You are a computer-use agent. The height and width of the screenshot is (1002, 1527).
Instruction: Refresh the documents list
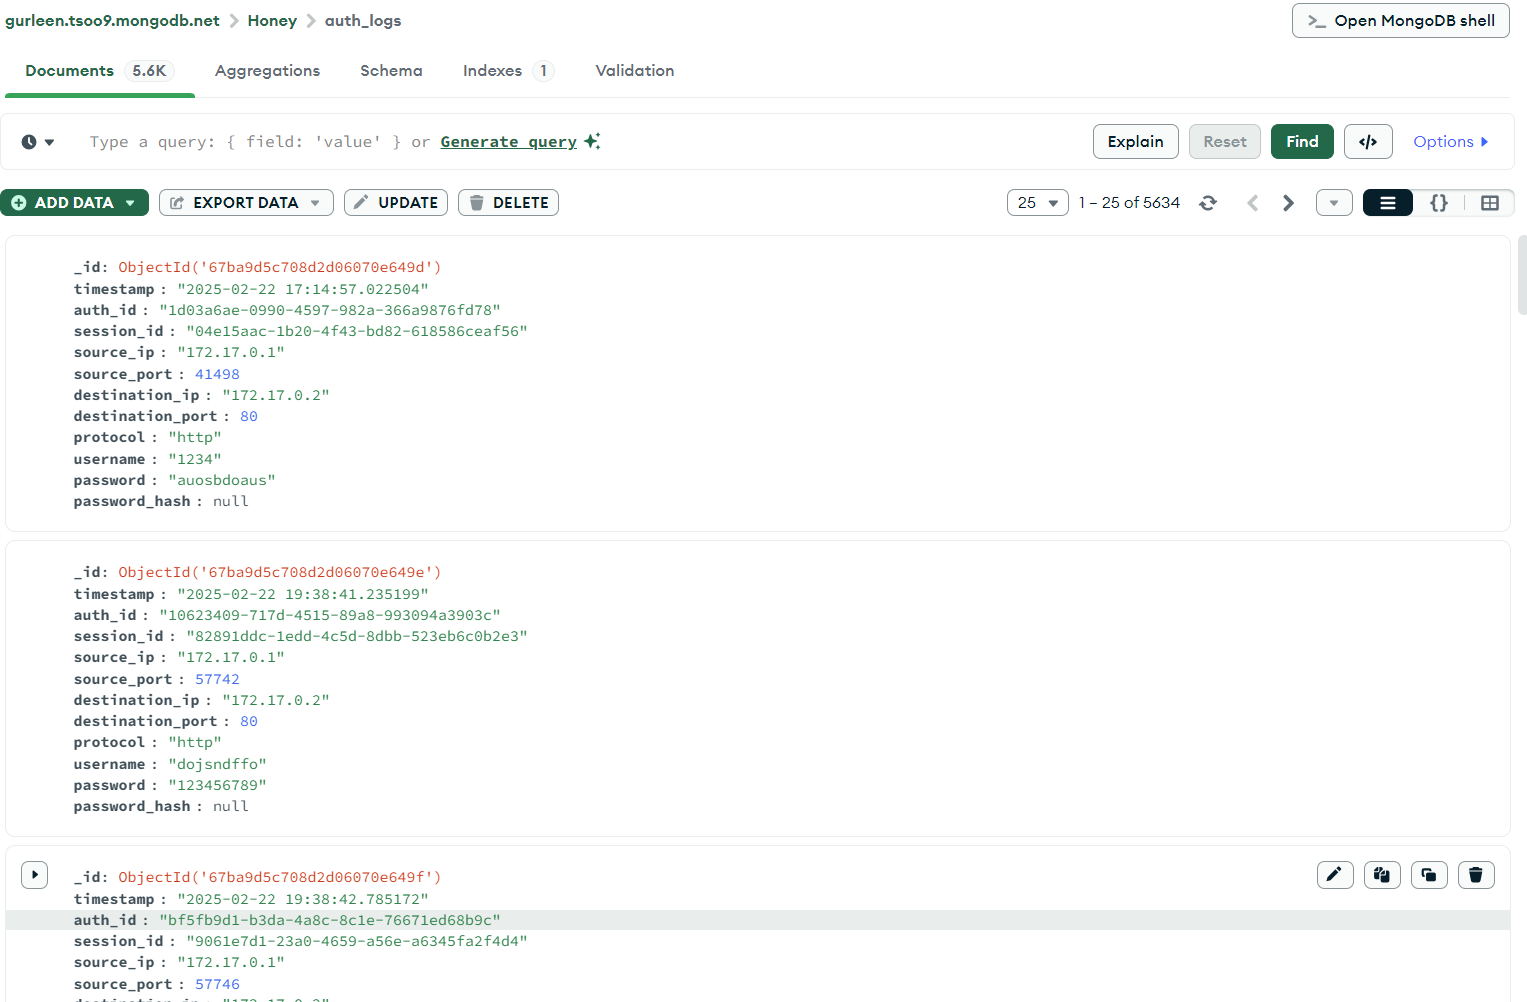coord(1208,203)
